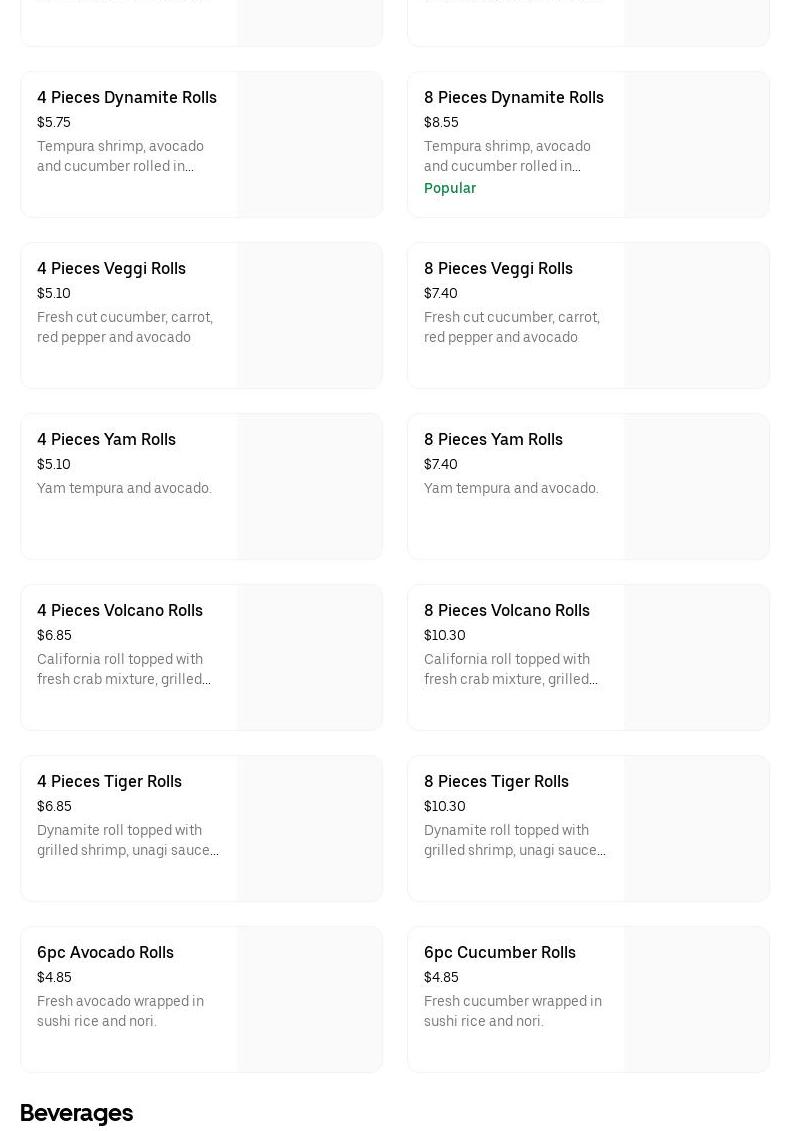804x1131 pixels.
Task: Select the 4 Pieces Yam Rolls title
Action: pyautogui.click(x=106, y=440)
